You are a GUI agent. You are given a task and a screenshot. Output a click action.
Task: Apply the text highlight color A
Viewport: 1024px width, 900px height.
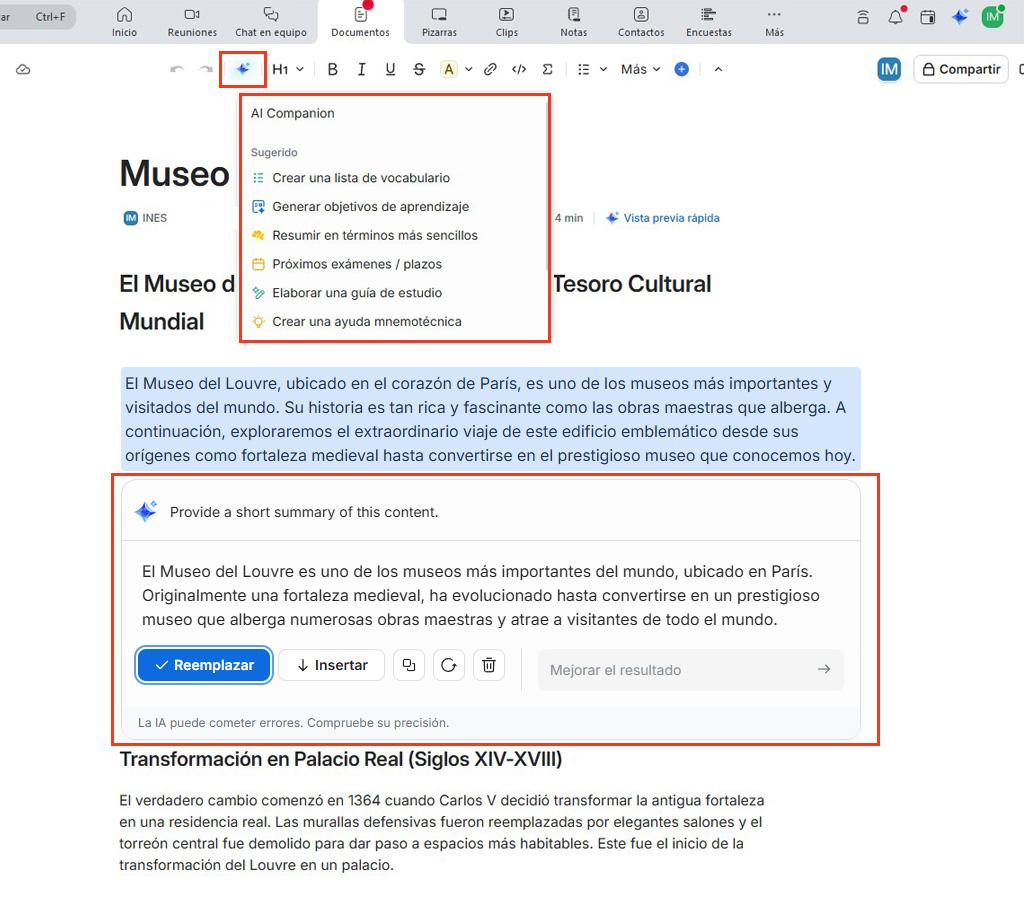(449, 69)
